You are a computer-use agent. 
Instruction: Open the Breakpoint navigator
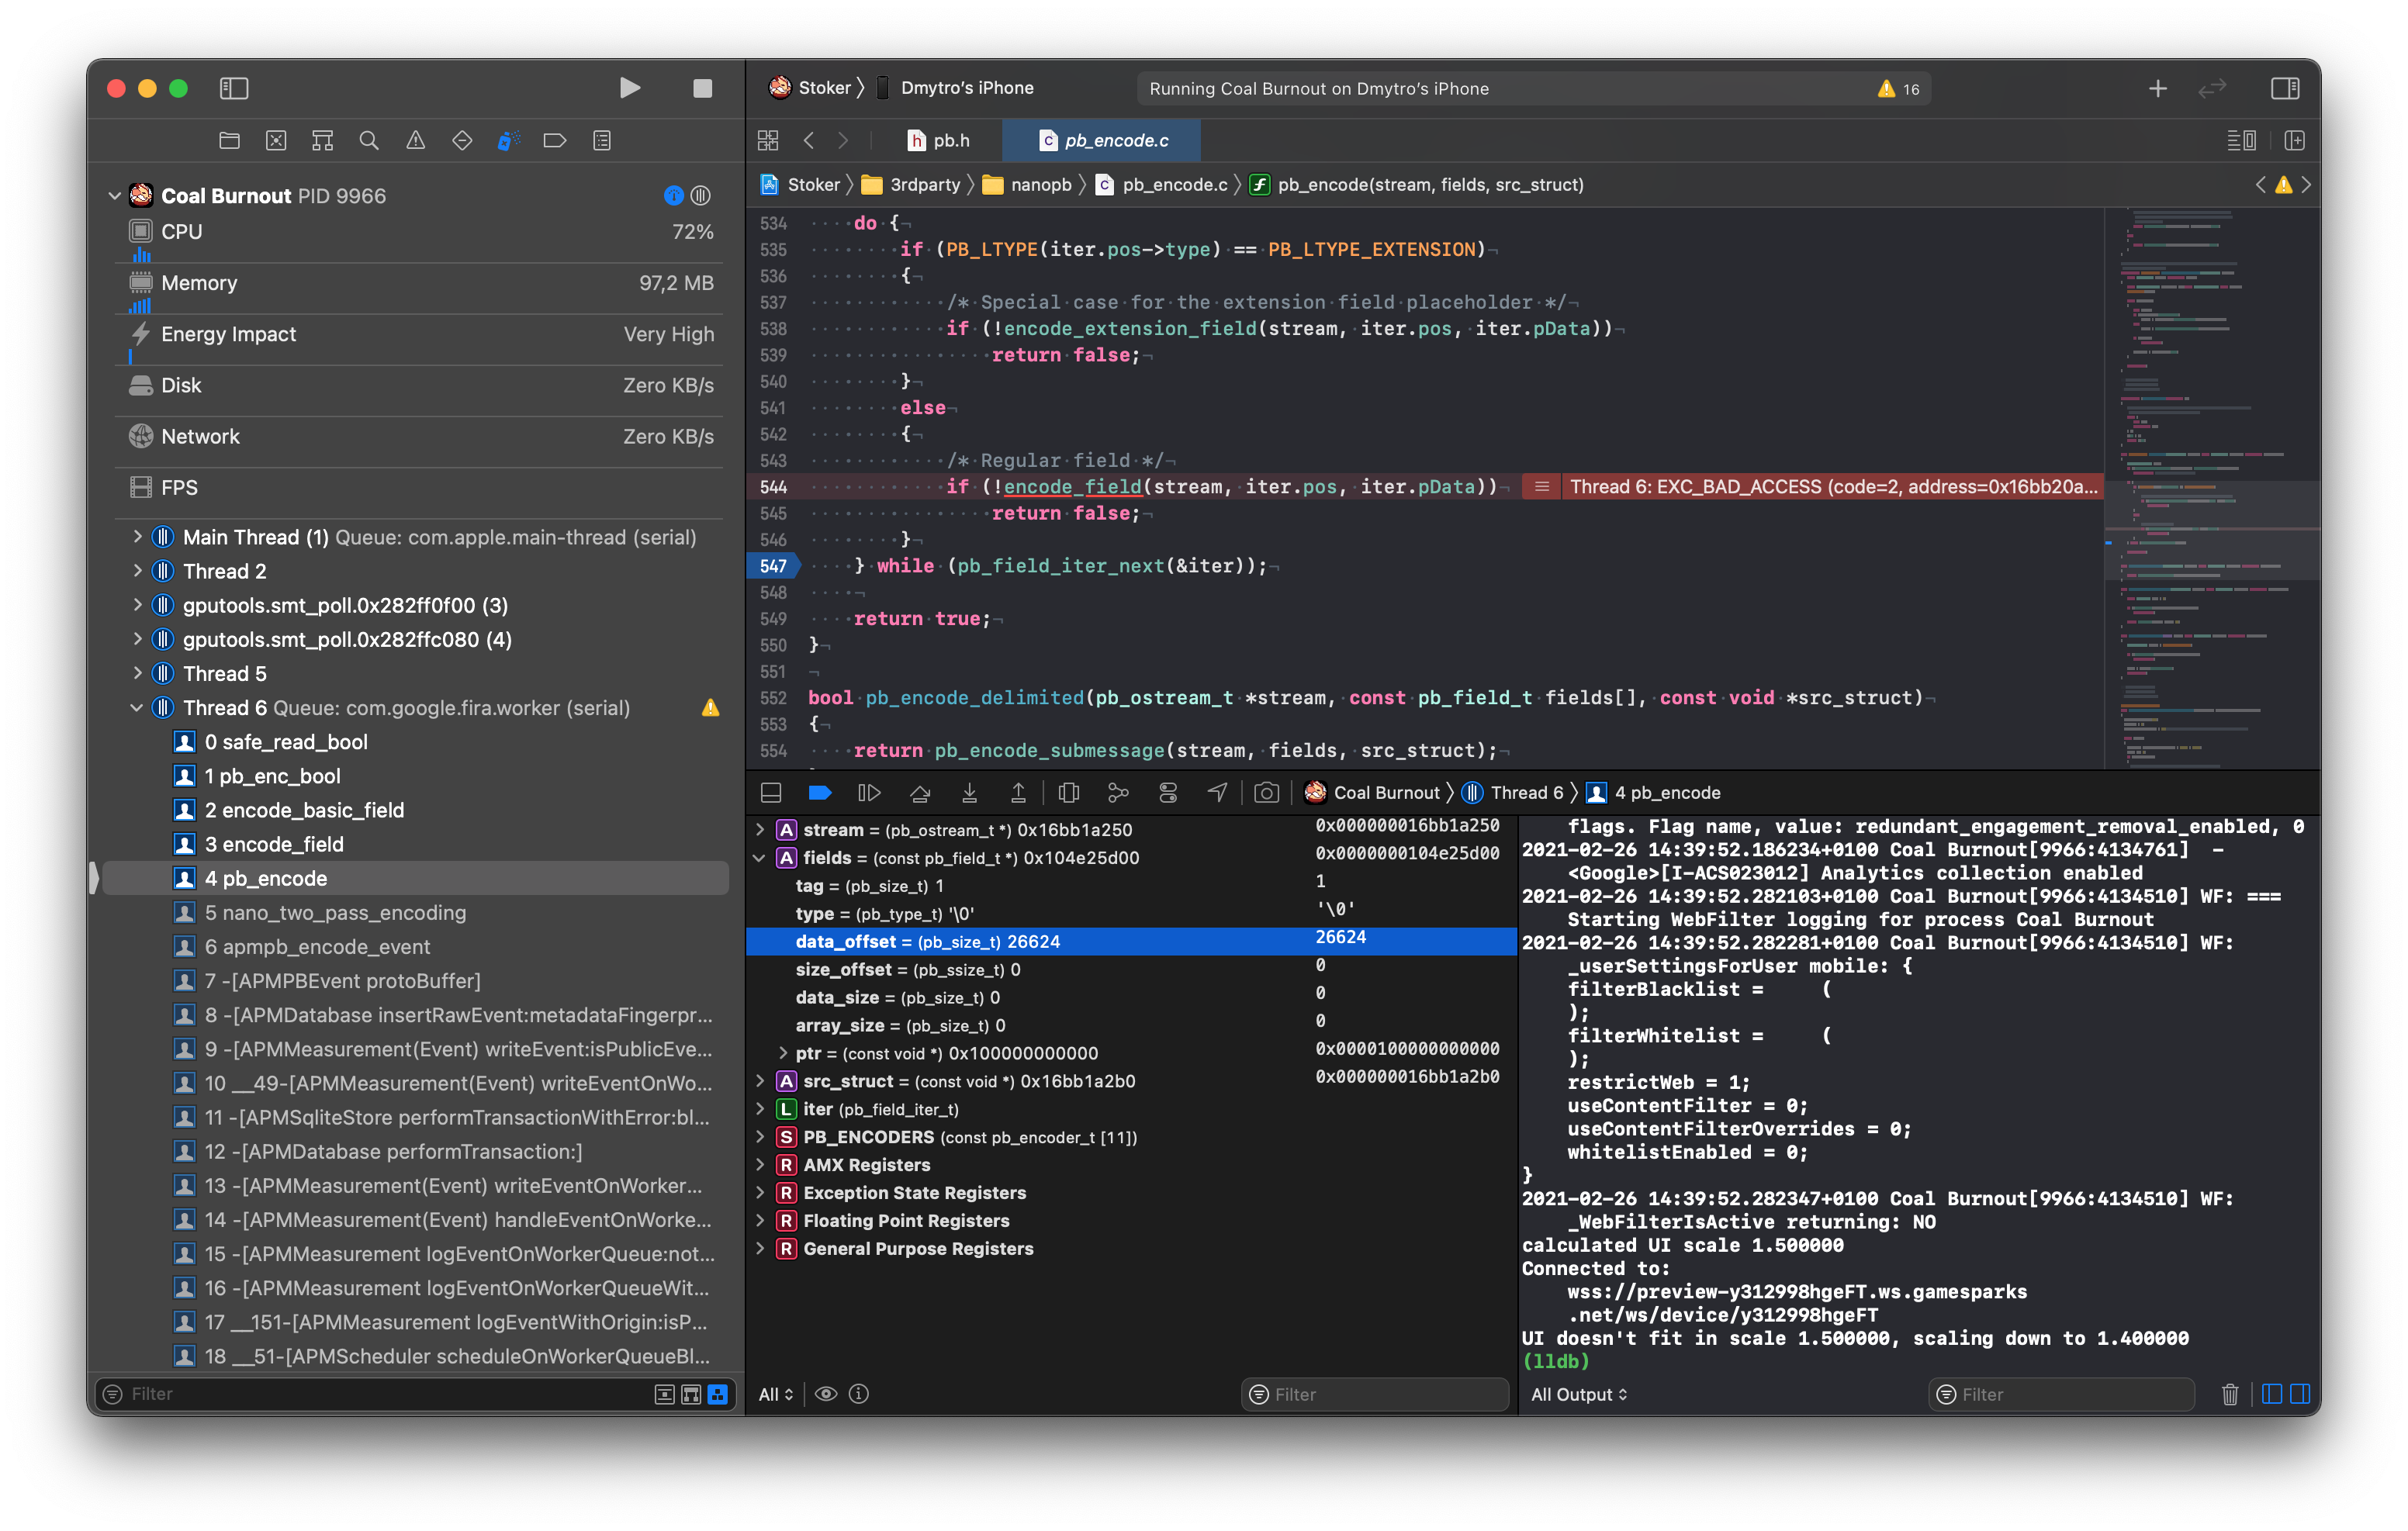555,140
